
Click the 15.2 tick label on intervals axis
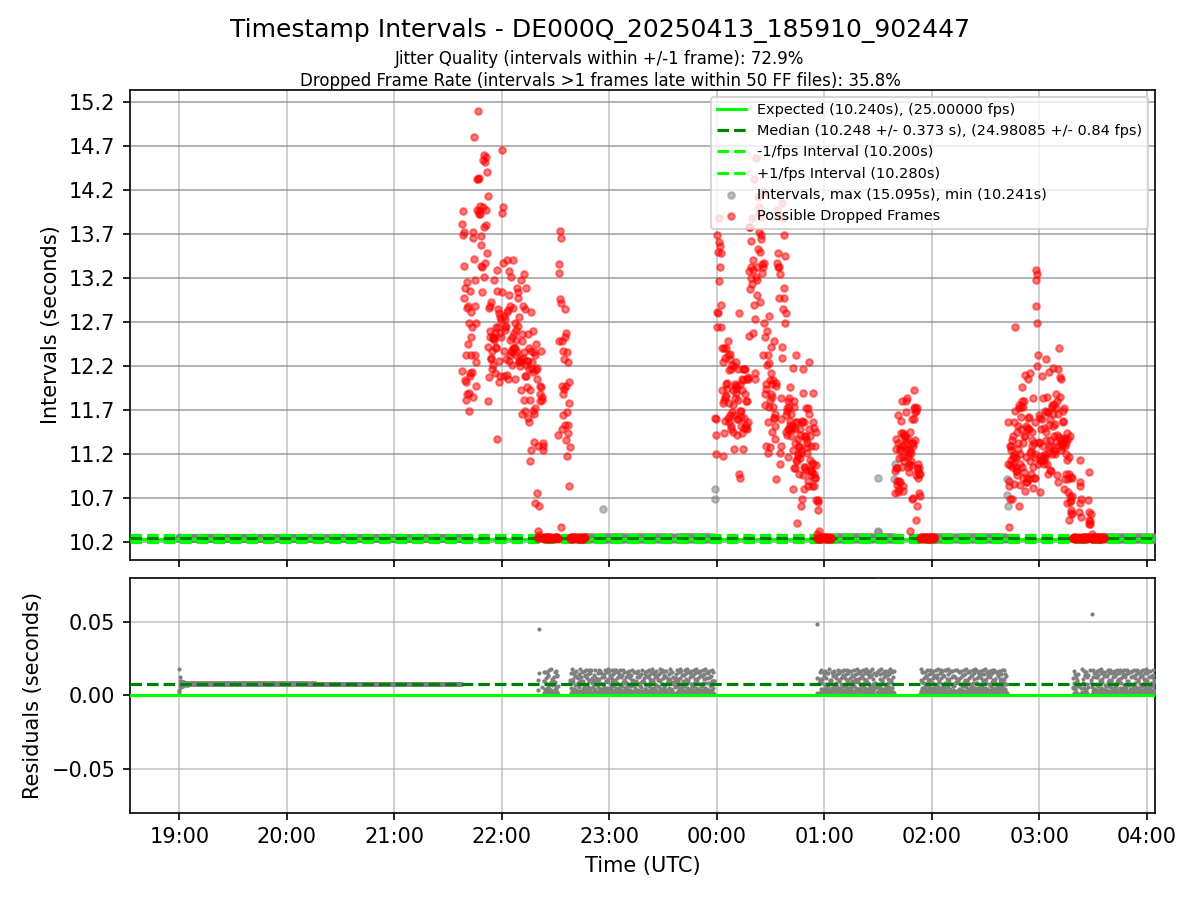94,103
